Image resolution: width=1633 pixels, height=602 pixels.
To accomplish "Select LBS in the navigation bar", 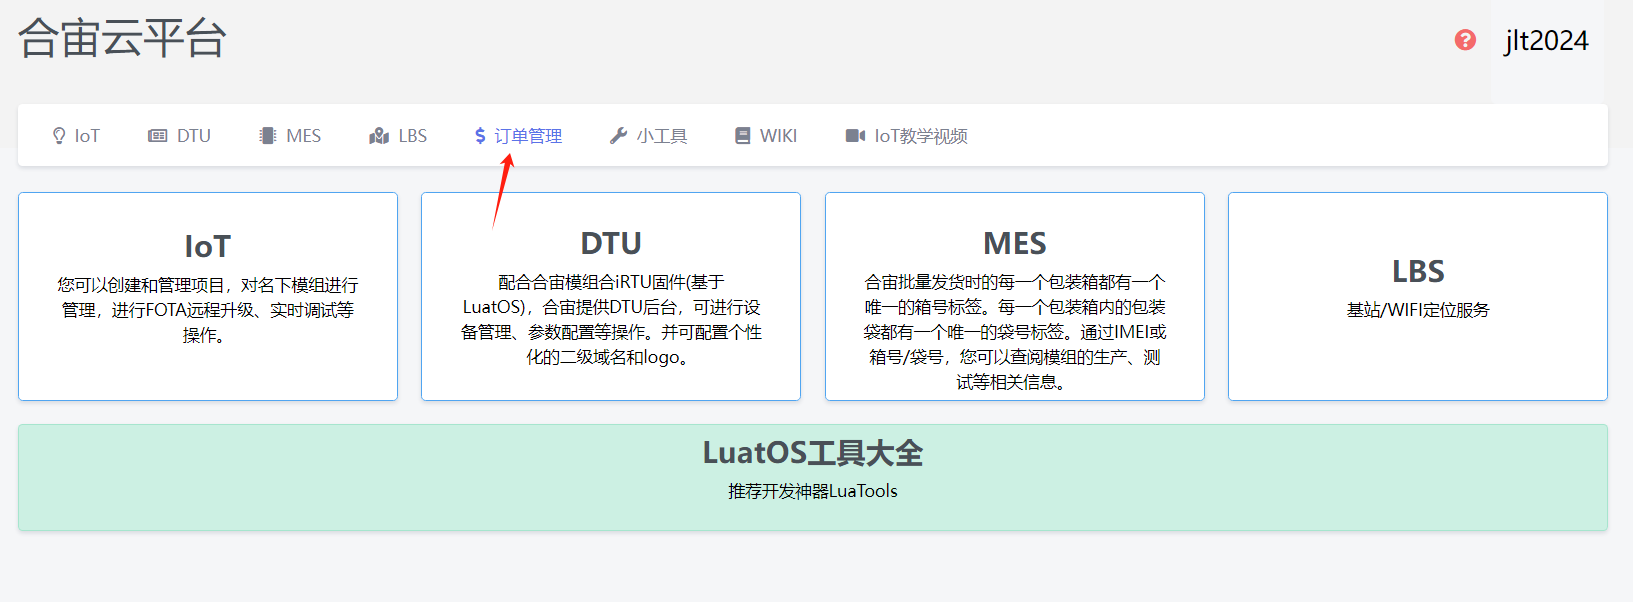I will pos(398,136).
